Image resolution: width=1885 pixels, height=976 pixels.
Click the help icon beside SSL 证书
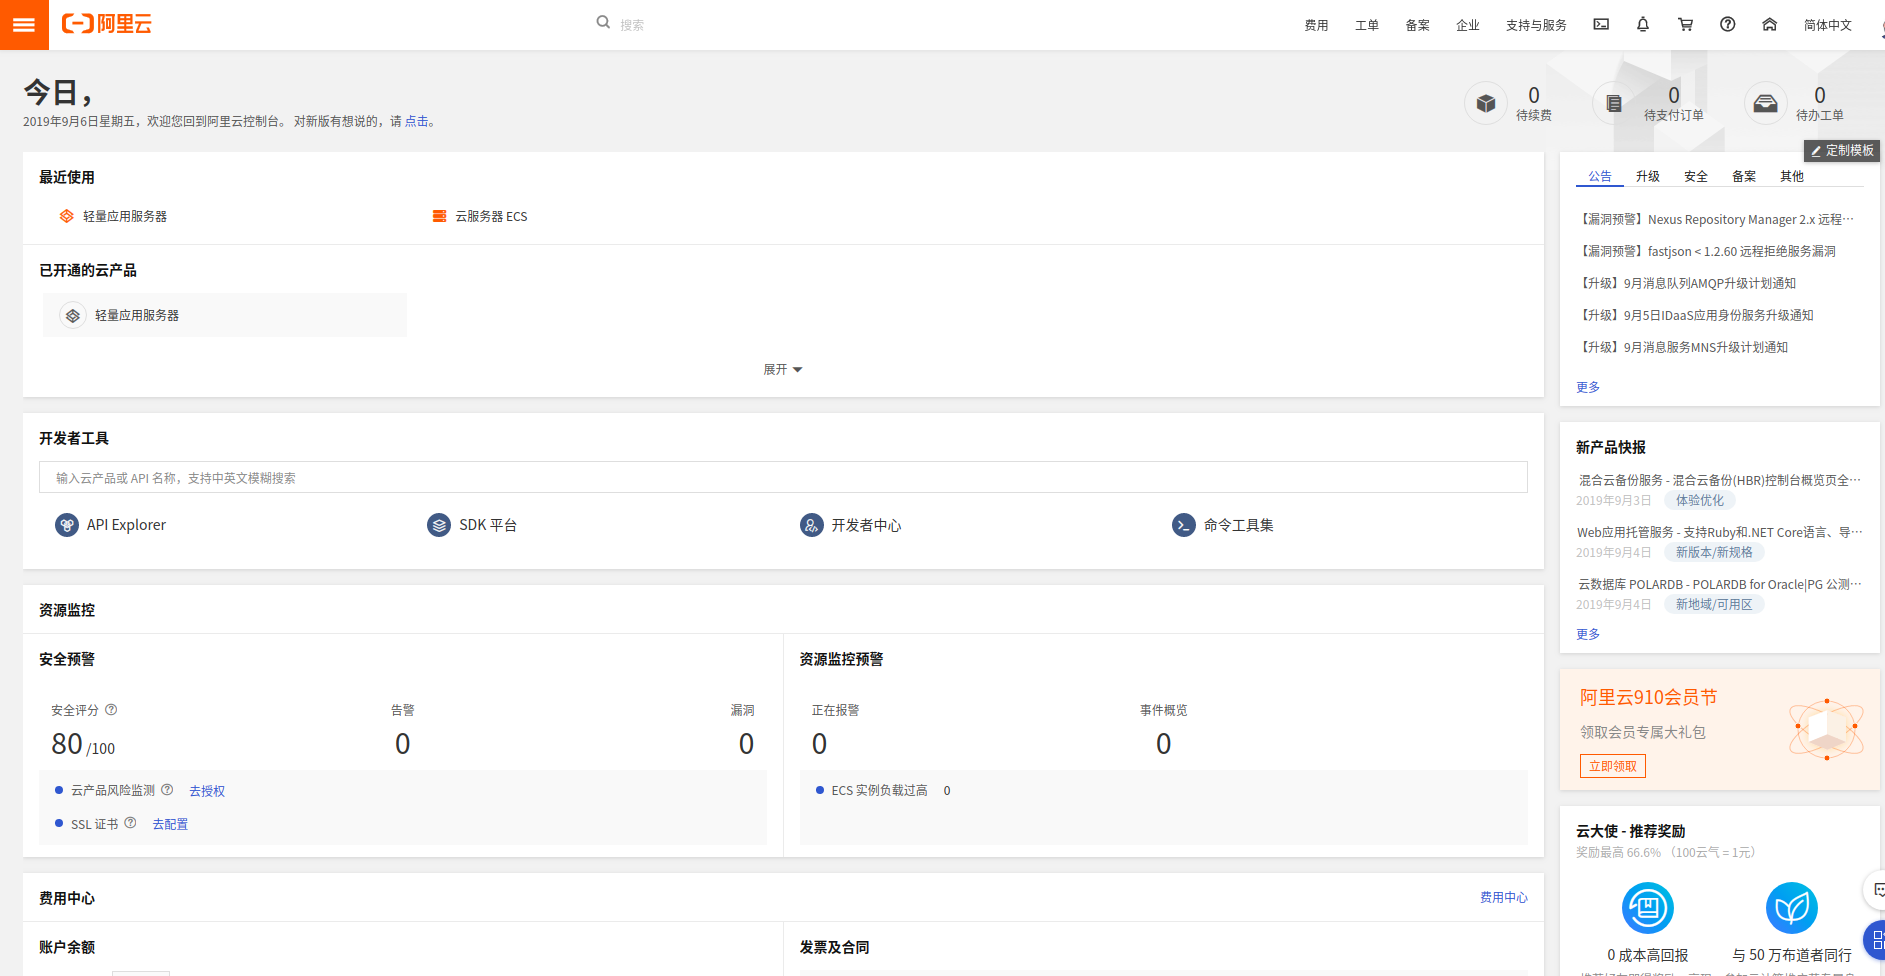130,823
